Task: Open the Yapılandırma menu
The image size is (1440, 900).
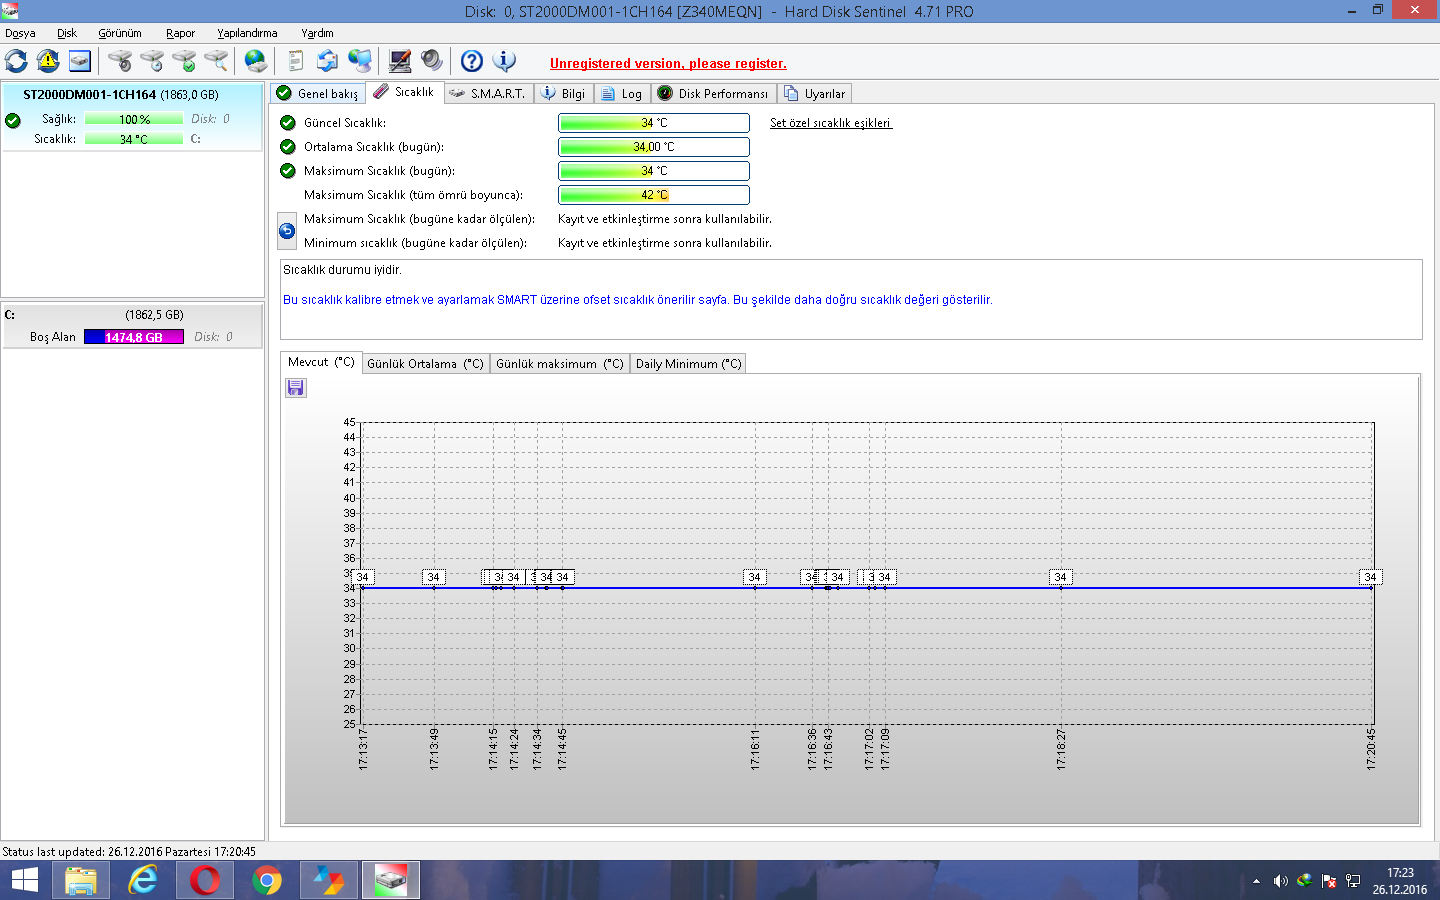Action: coord(247,33)
